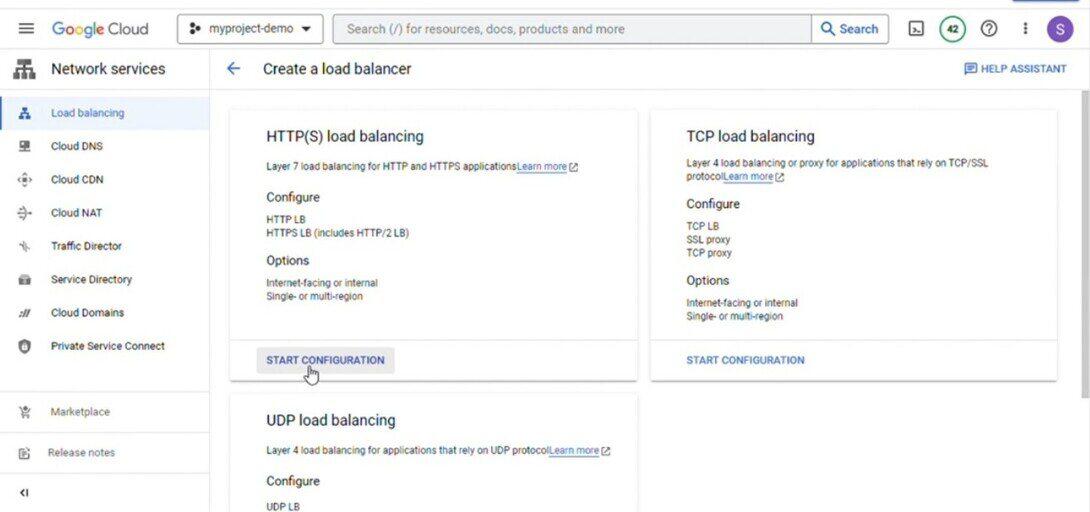Start configuration for TCP load balancing
1090x512 pixels.
point(745,360)
